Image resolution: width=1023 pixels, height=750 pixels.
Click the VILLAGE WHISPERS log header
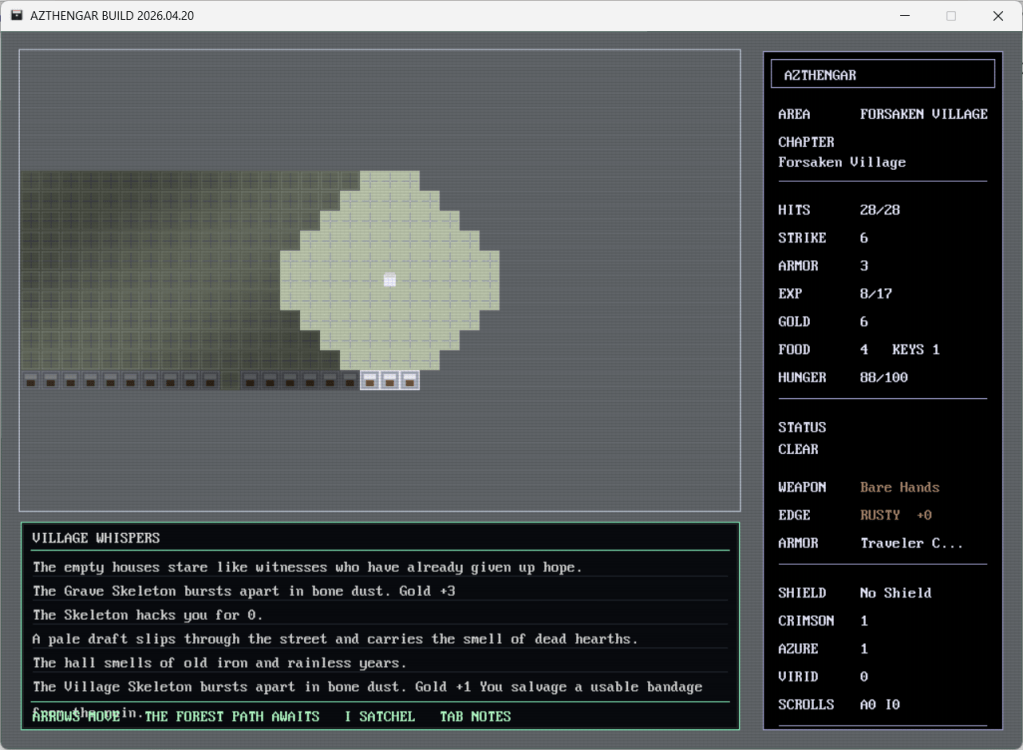pyautogui.click(x=96, y=537)
